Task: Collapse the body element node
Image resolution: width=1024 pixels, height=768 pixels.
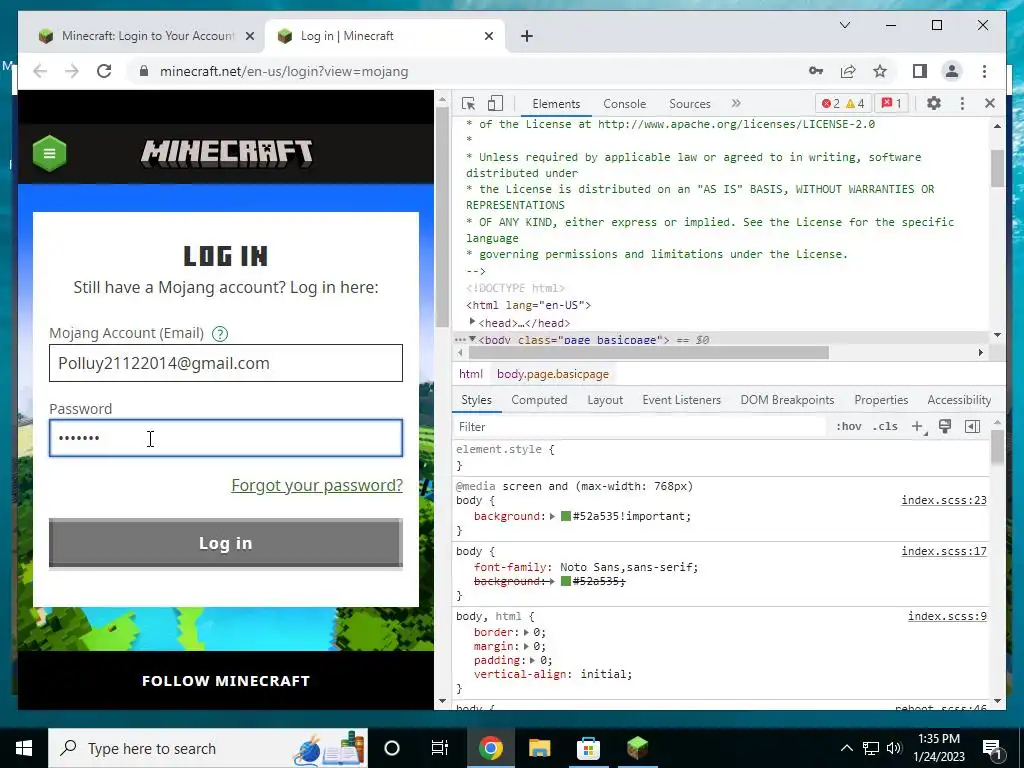Action: (x=472, y=339)
